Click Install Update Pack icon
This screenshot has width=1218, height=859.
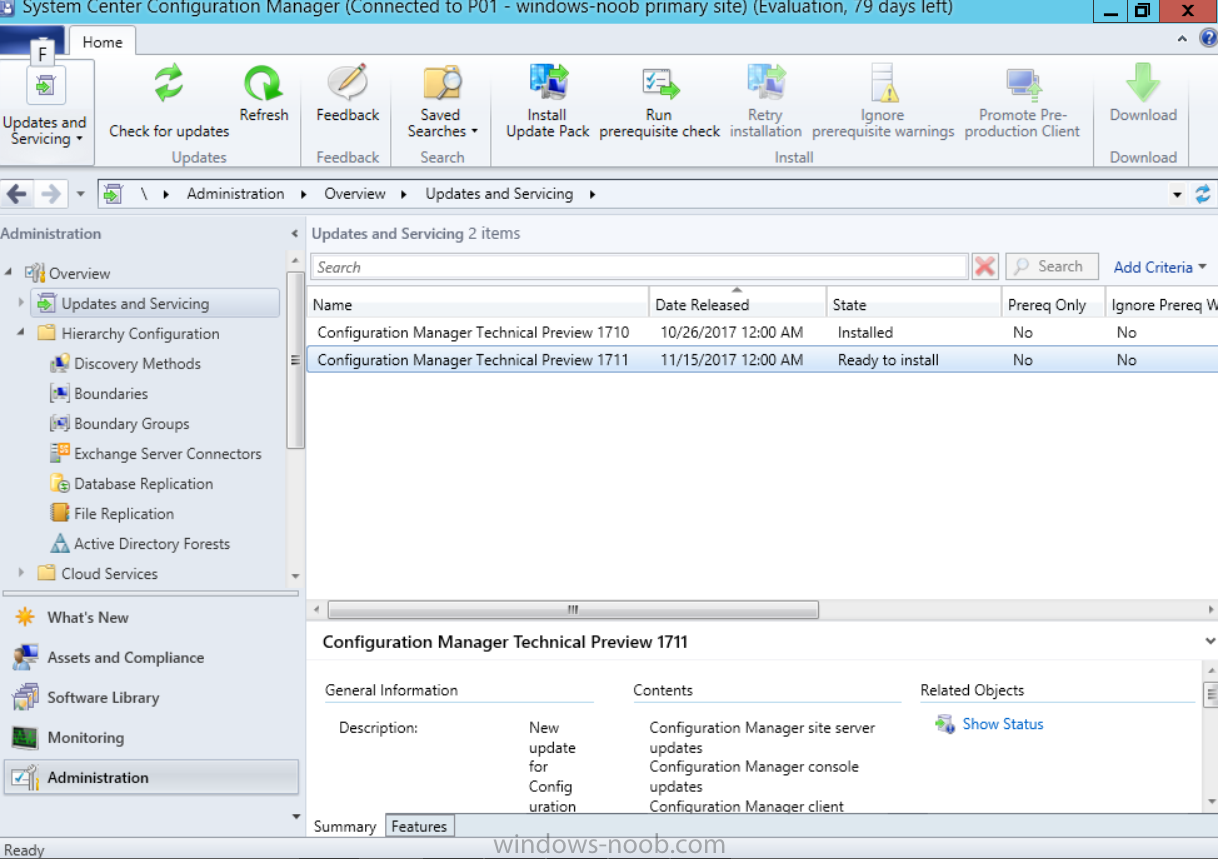547,84
